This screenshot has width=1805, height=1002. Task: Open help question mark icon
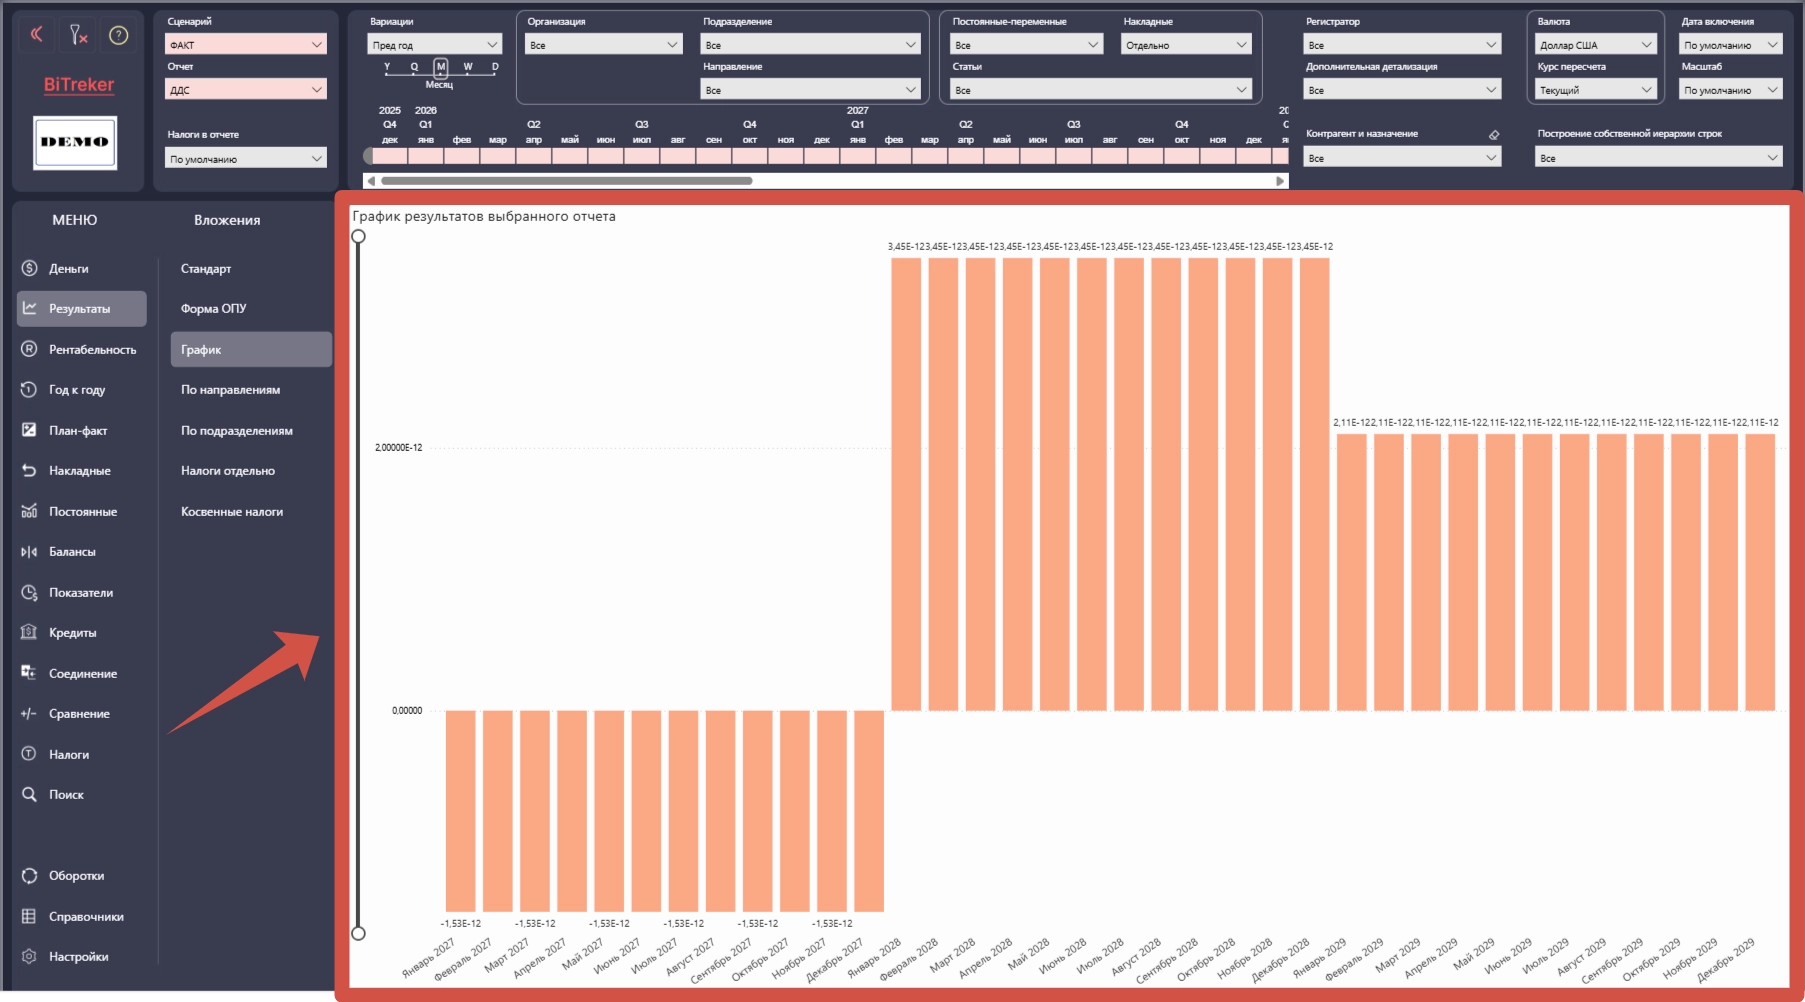point(119,35)
